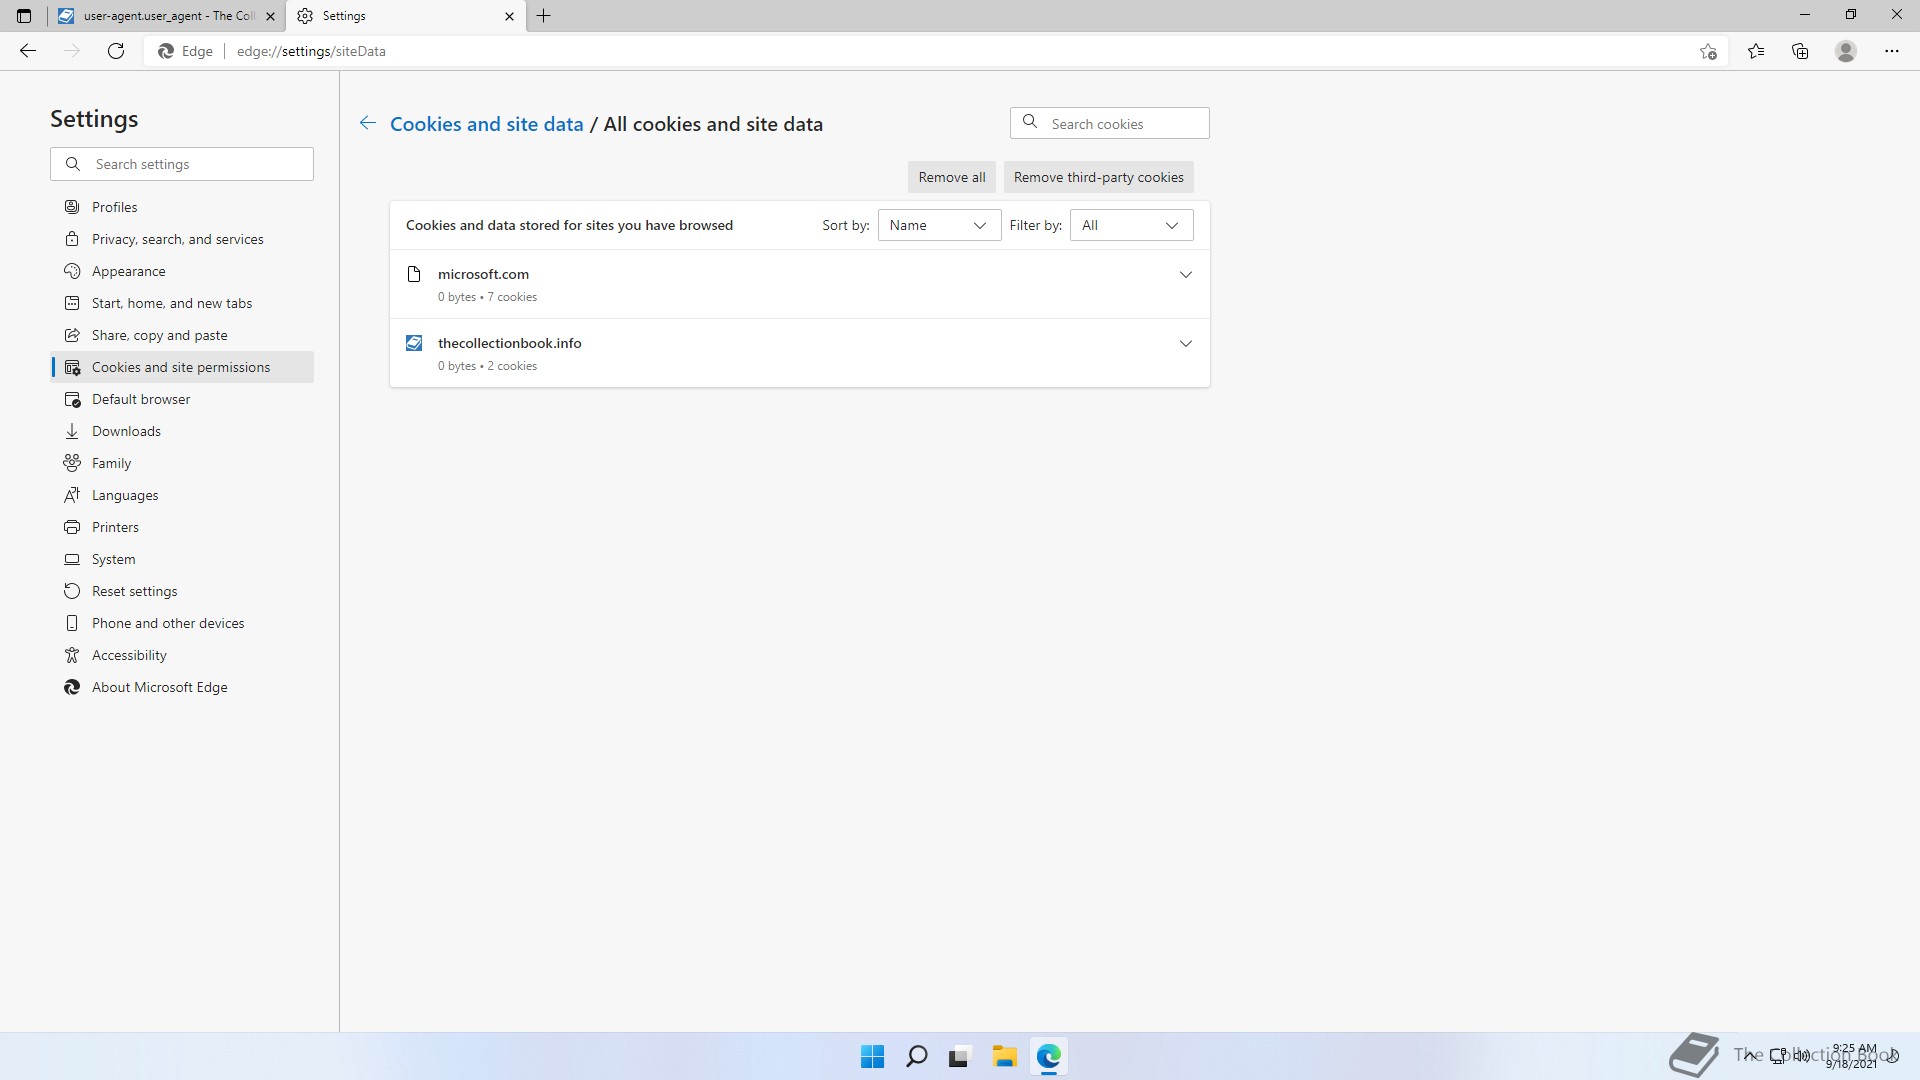The image size is (1920, 1080).
Task: Expand microsoft.com cookie entry
Action: (x=1185, y=274)
